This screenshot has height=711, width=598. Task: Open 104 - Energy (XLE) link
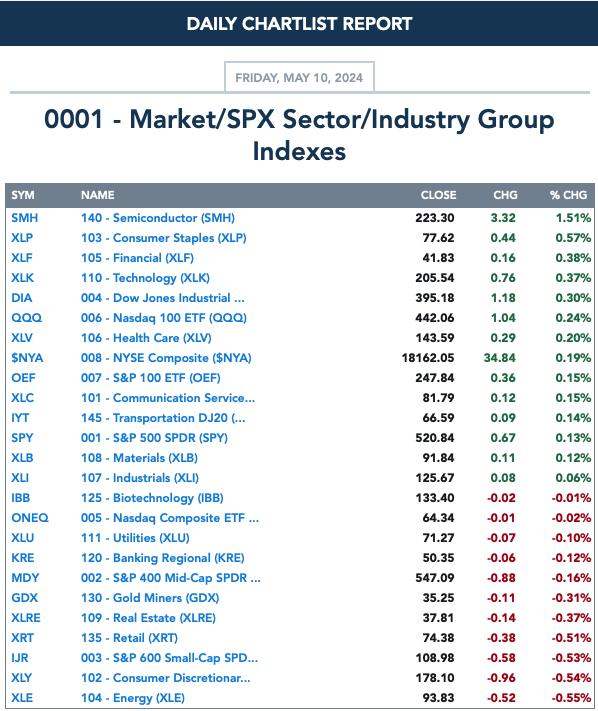tap(133, 697)
